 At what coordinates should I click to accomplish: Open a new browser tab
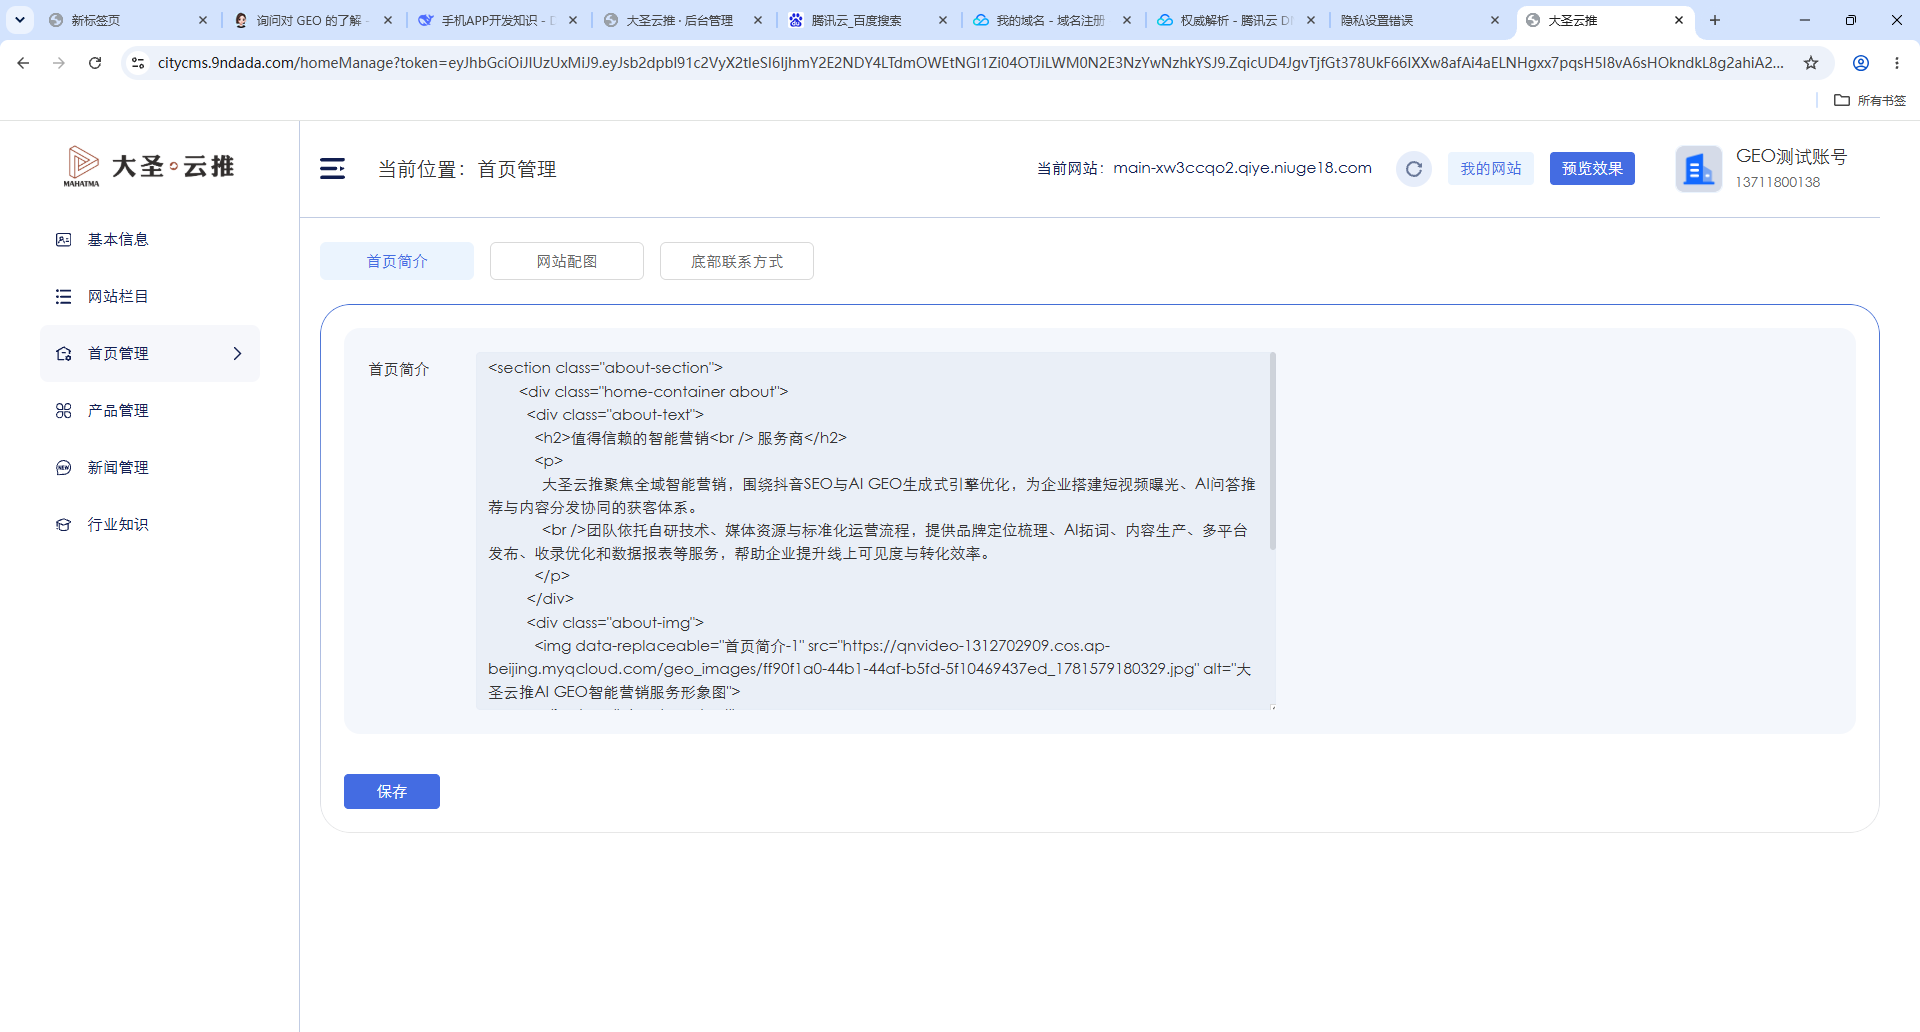point(1715,20)
